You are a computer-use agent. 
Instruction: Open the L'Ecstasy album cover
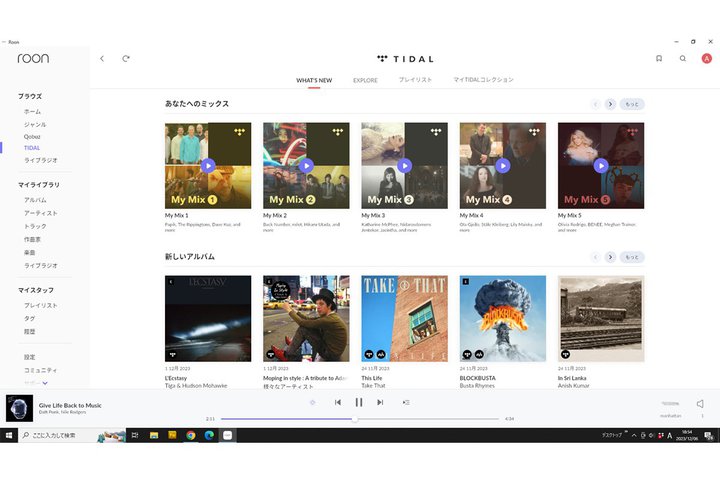pyautogui.click(x=208, y=318)
